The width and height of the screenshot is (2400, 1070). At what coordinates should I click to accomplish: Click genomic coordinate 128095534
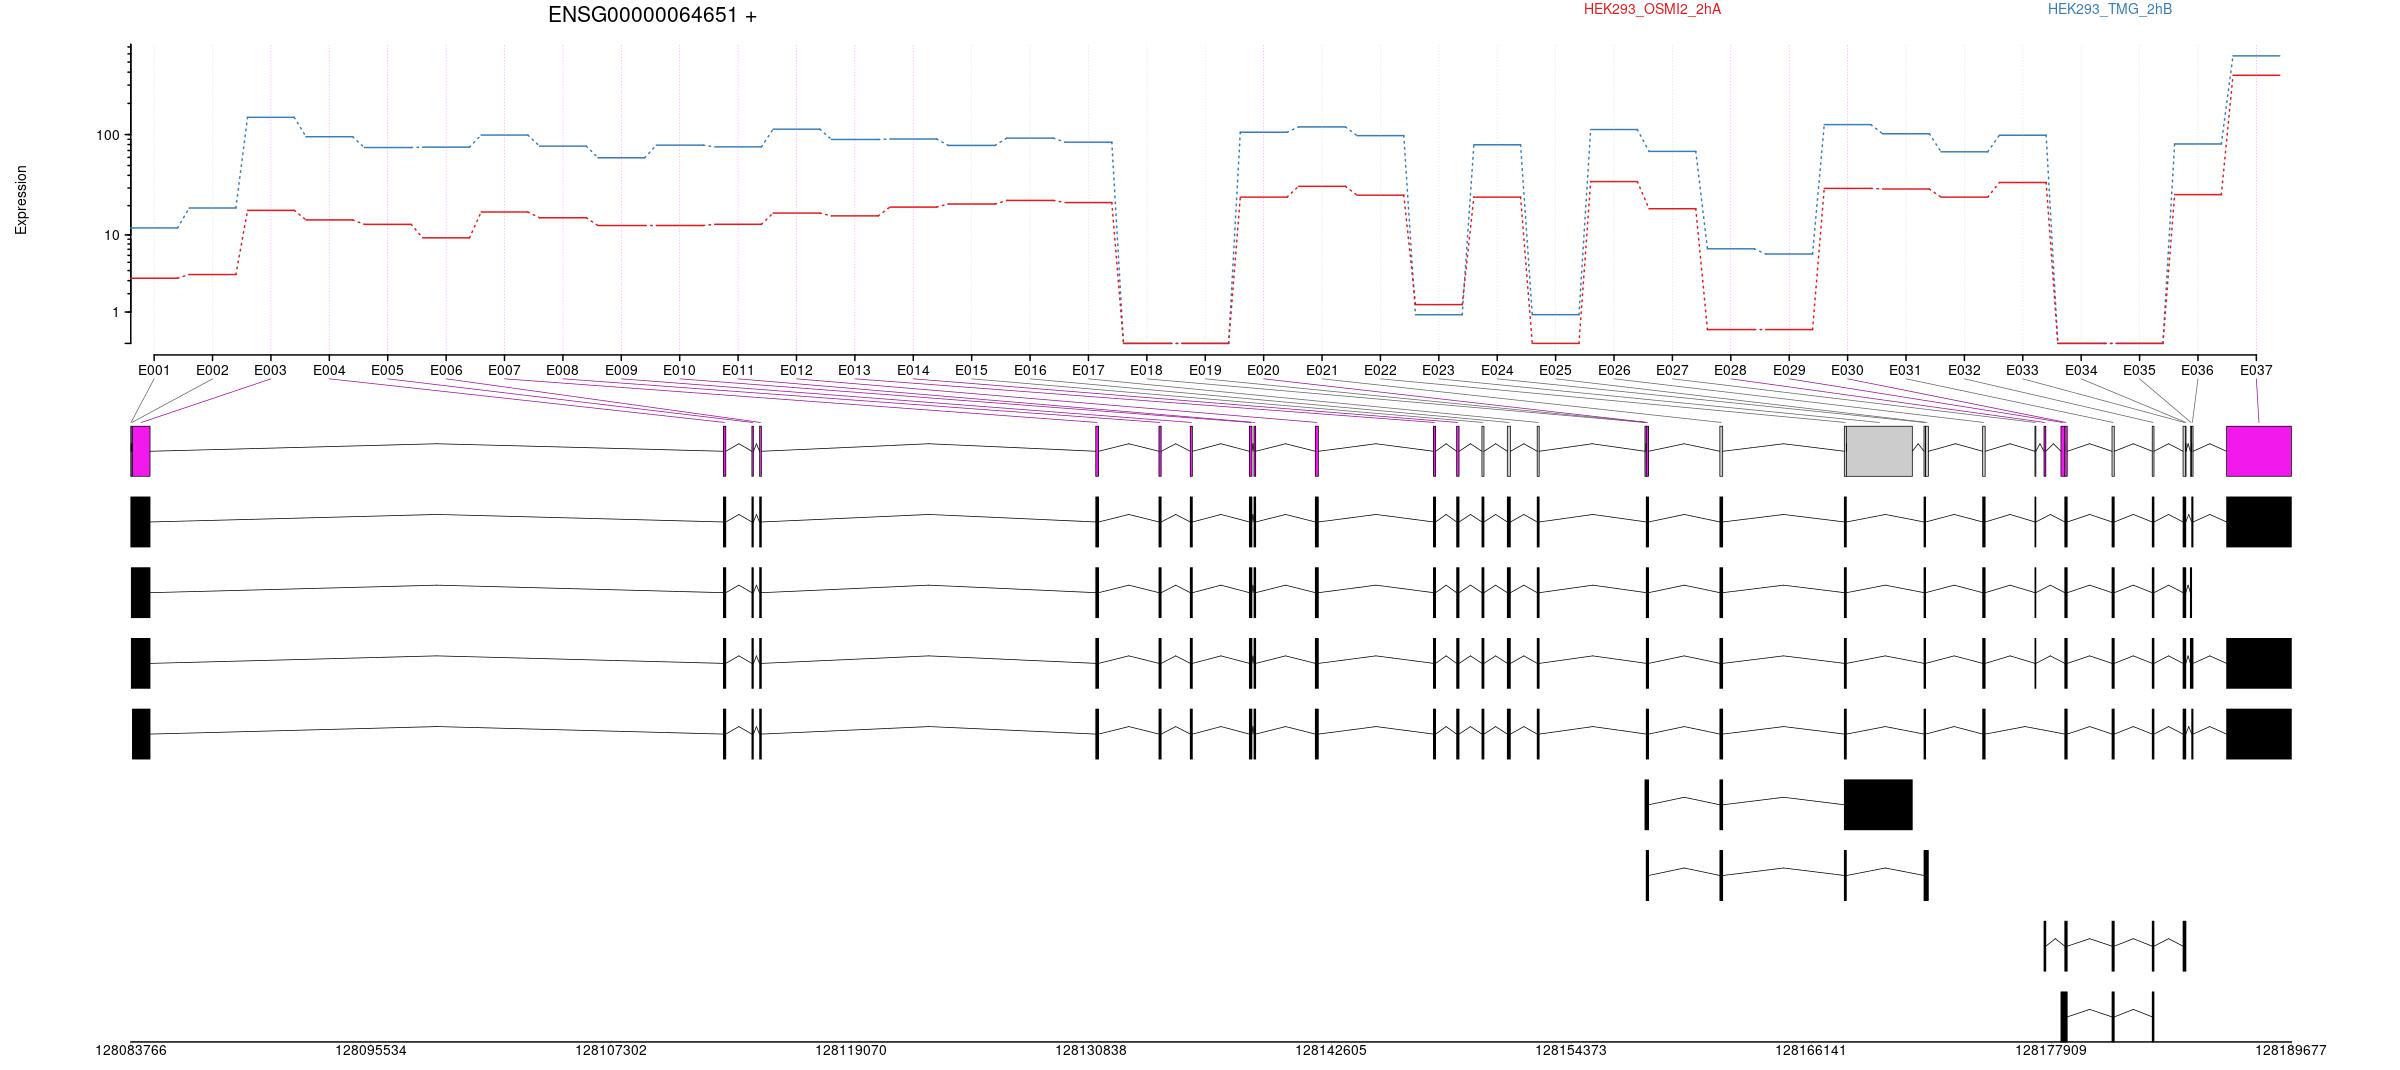pos(371,1050)
